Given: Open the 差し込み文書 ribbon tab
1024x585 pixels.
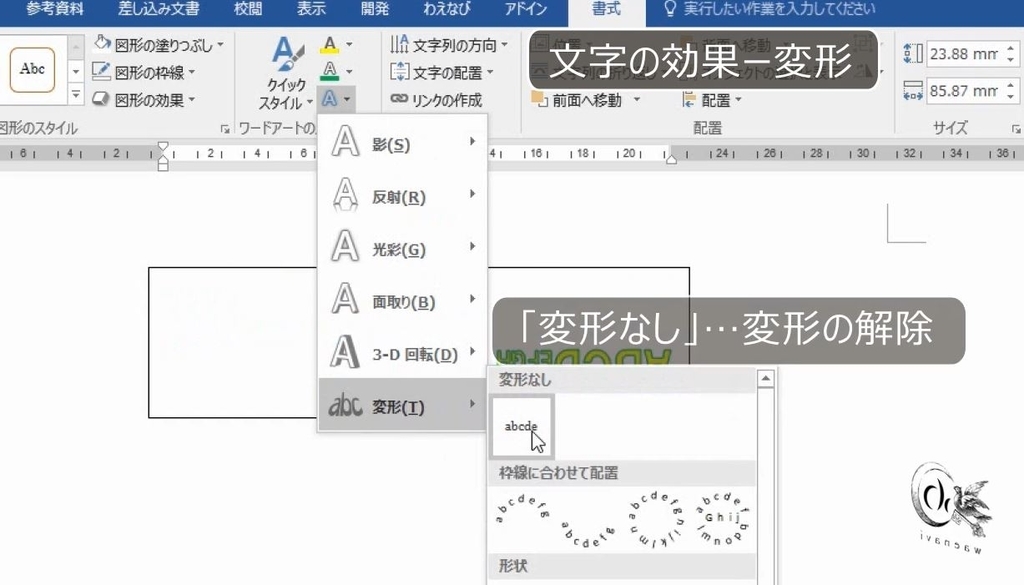Looking at the screenshot, I should (159, 9).
